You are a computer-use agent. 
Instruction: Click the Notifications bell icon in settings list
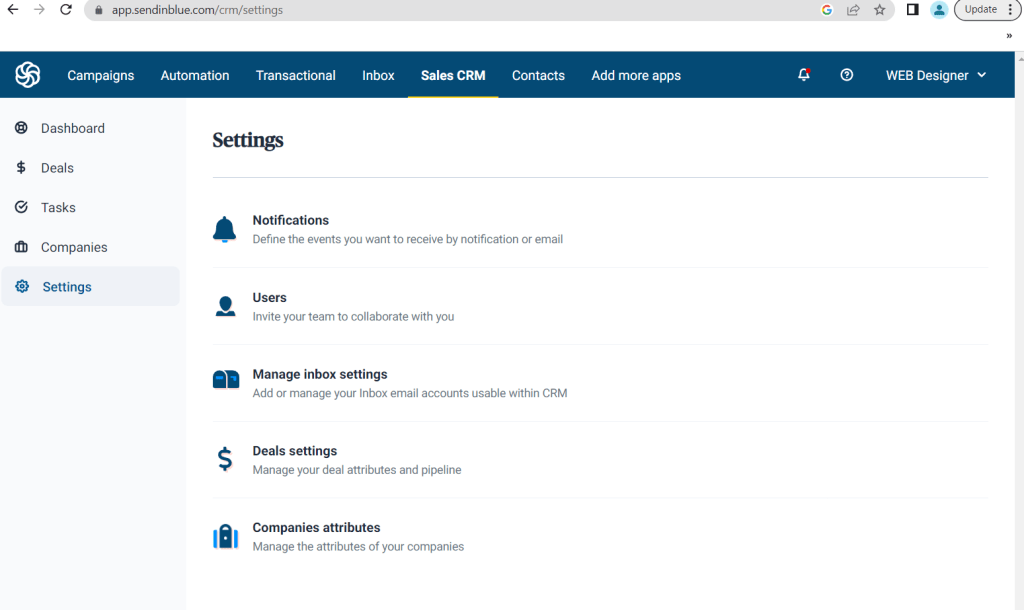click(x=225, y=229)
